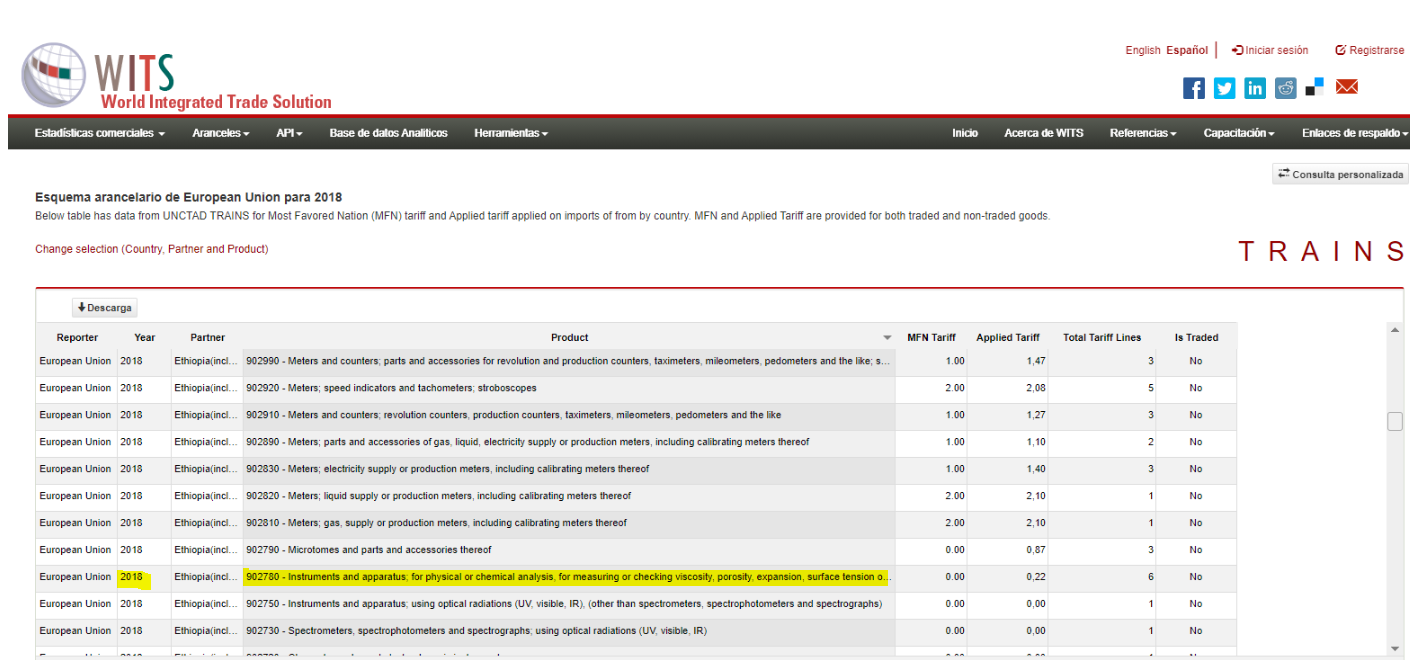The height and width of the screenshot is (660, 1410).
Task: Share via the Reddit icon
Action: click(1286, 88)
